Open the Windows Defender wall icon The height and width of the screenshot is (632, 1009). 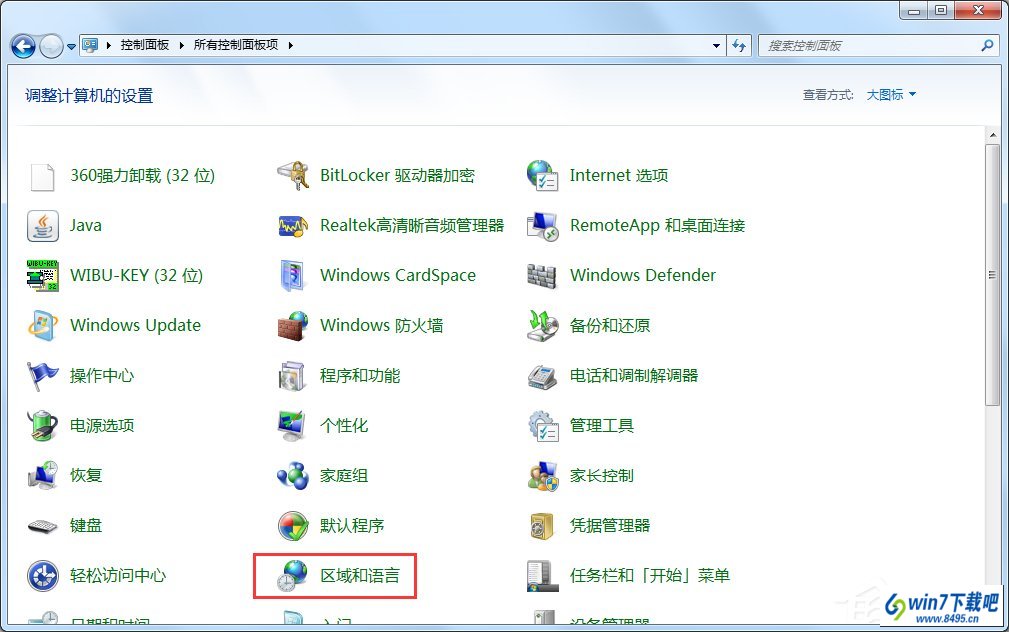(x=542, y=275)
